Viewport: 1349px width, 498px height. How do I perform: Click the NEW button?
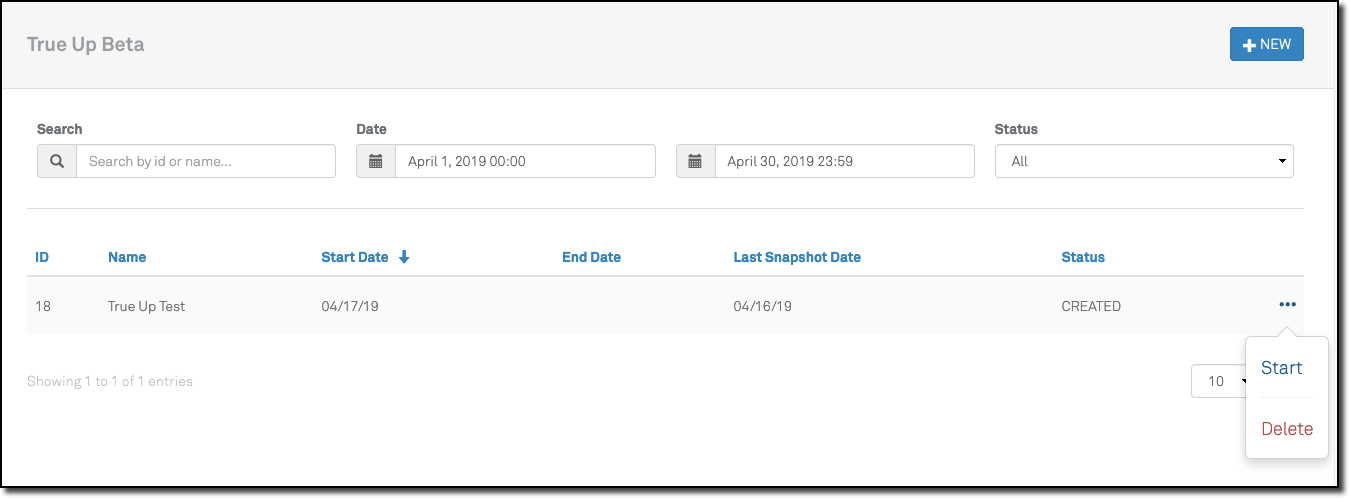[x=1266, y=45]
